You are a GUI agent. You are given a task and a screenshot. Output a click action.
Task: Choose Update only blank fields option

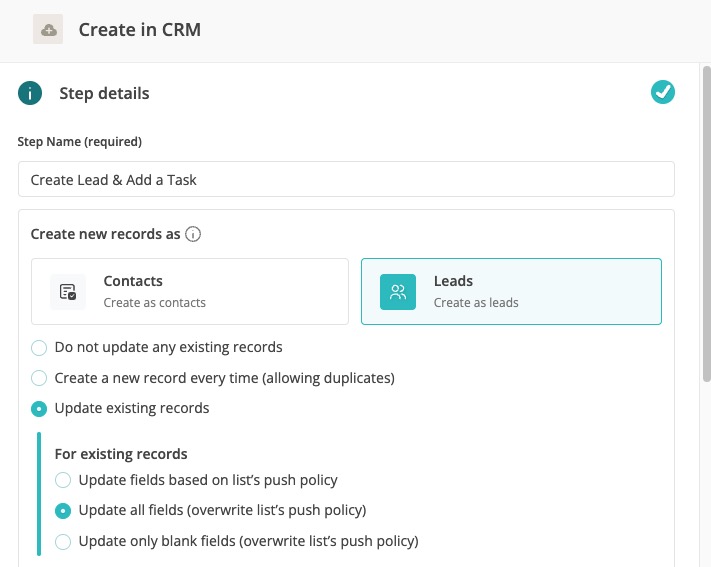(63, 541)
